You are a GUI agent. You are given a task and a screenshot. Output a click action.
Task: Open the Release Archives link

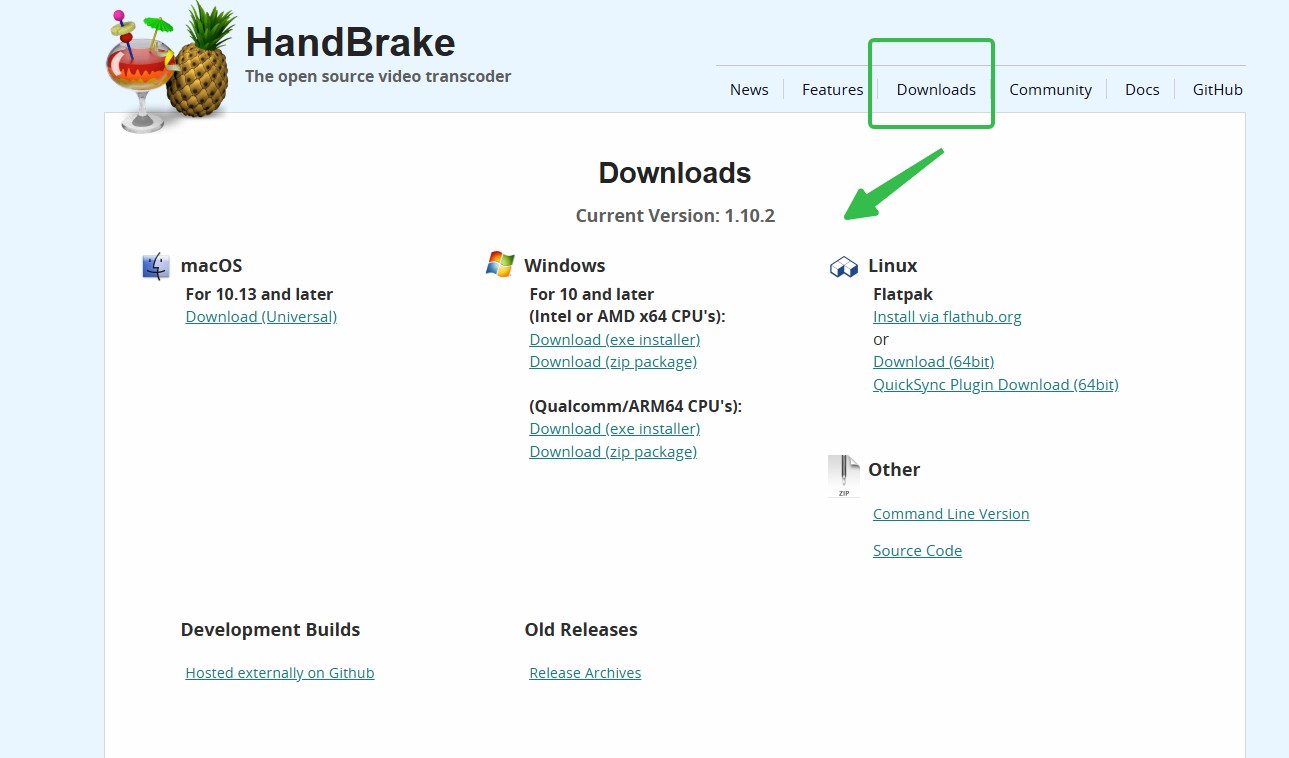click(585, 673)
